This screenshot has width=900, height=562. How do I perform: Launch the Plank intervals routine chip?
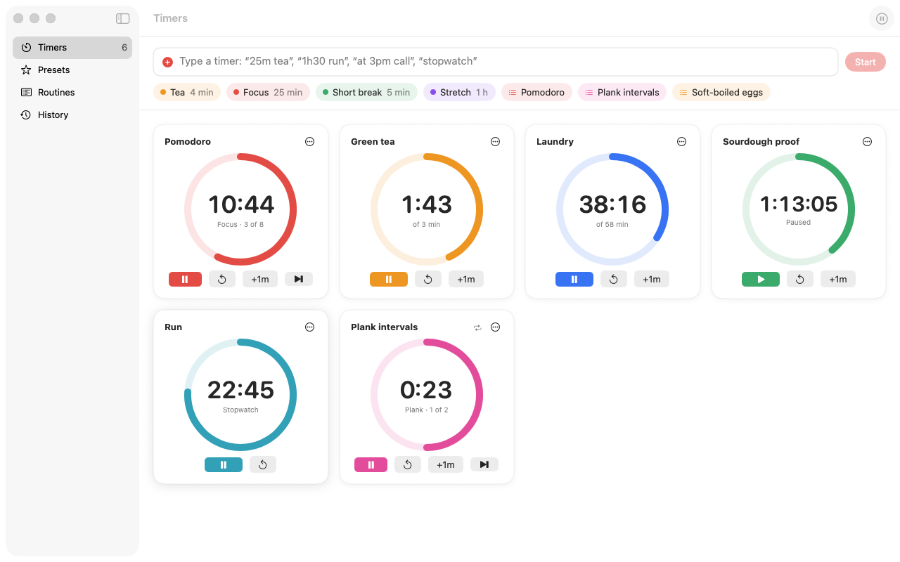pos(622,92)
